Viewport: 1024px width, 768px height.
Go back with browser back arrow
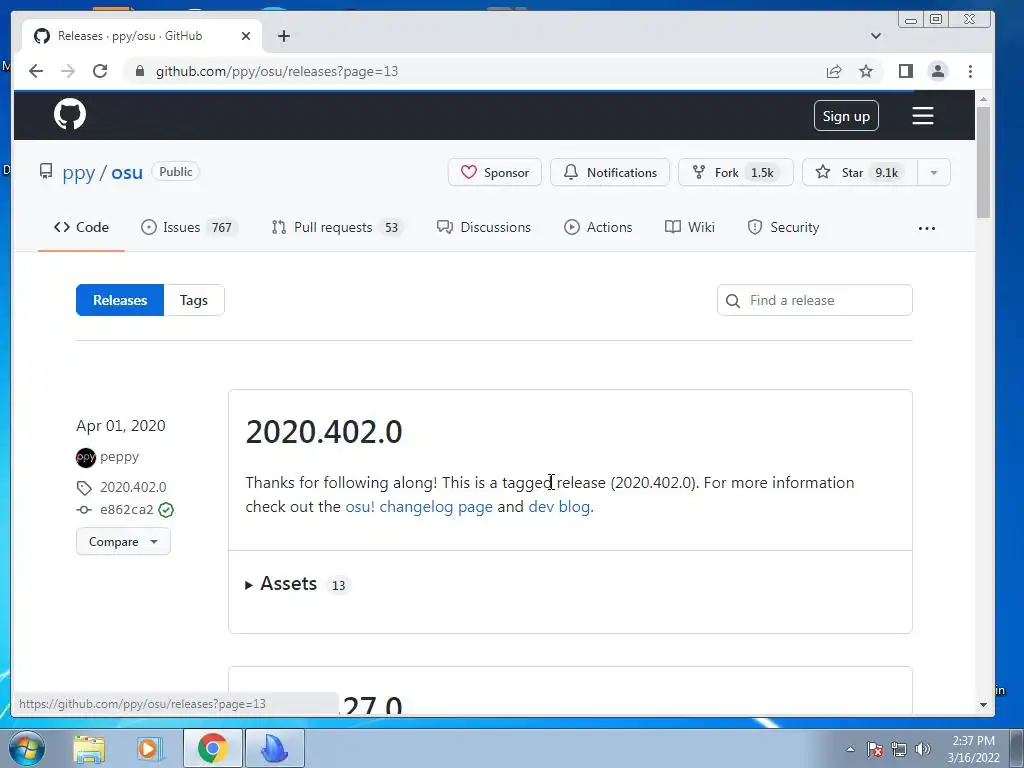coord(36,71)
